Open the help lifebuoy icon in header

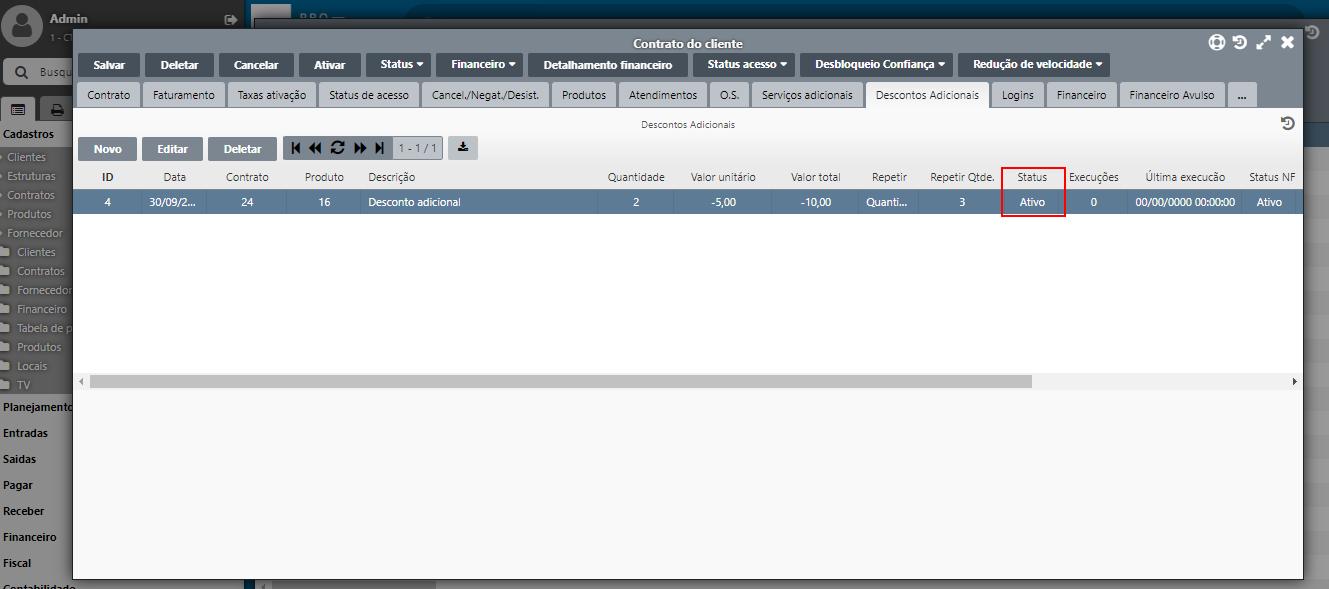(x=1217, y=42)
